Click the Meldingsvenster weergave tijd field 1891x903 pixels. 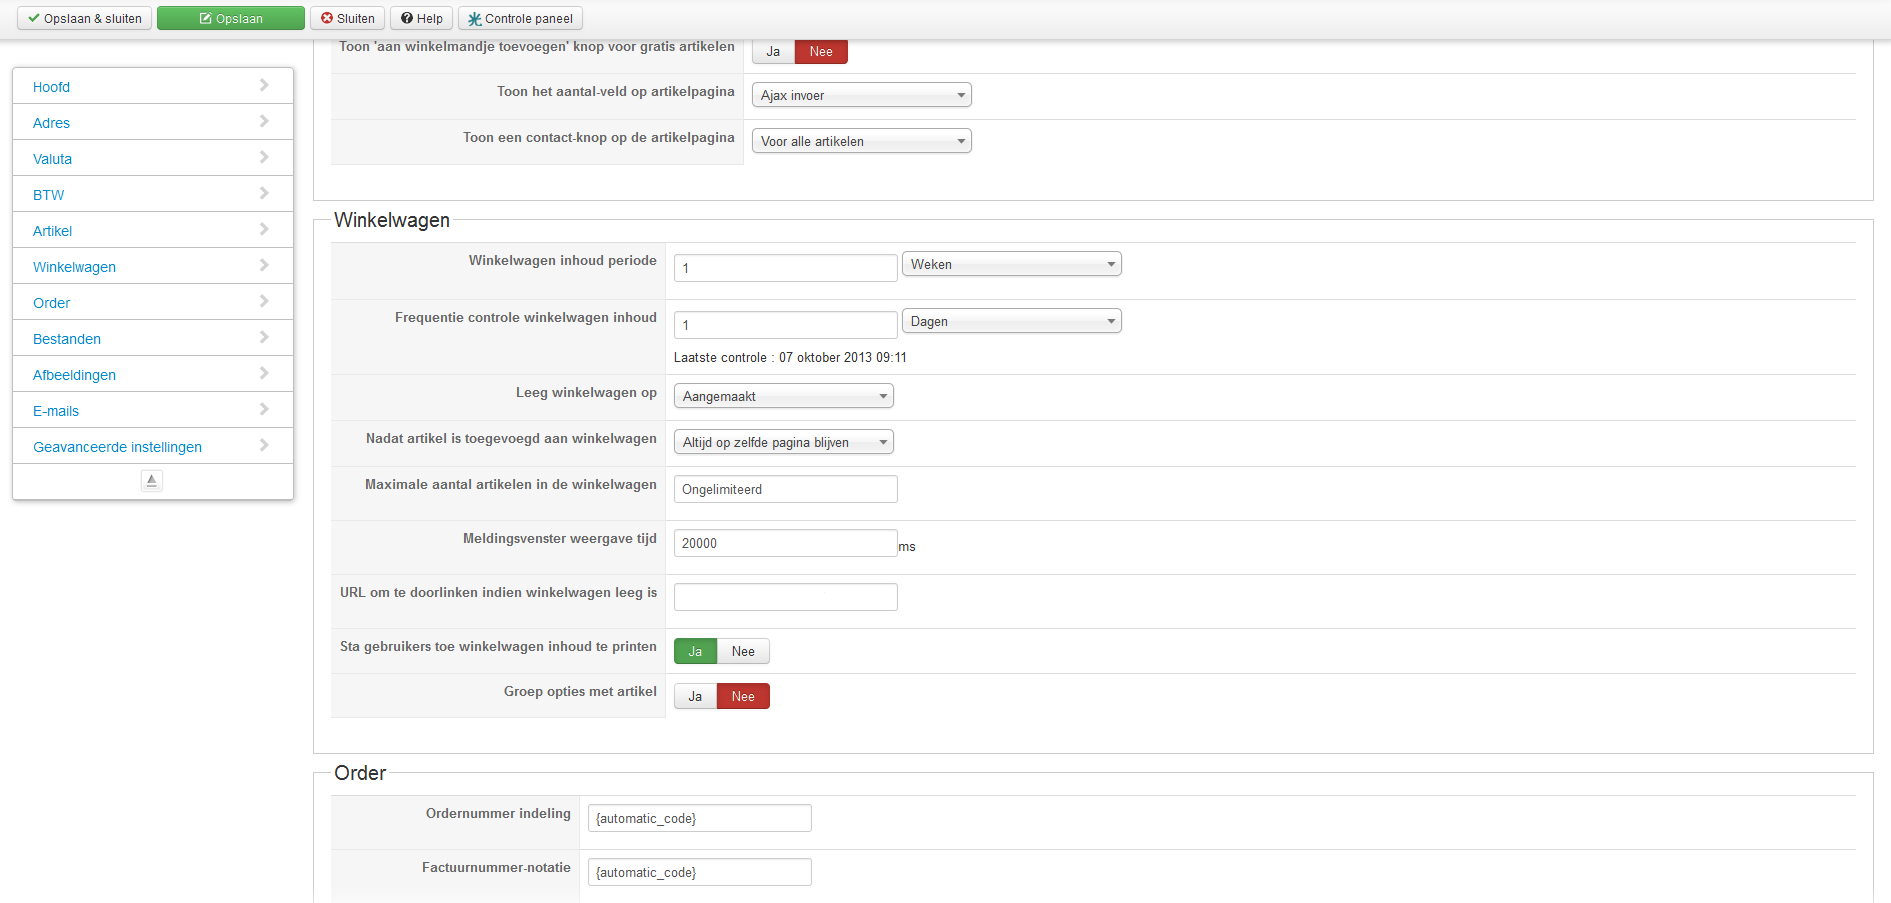click(x=785, y=543)
